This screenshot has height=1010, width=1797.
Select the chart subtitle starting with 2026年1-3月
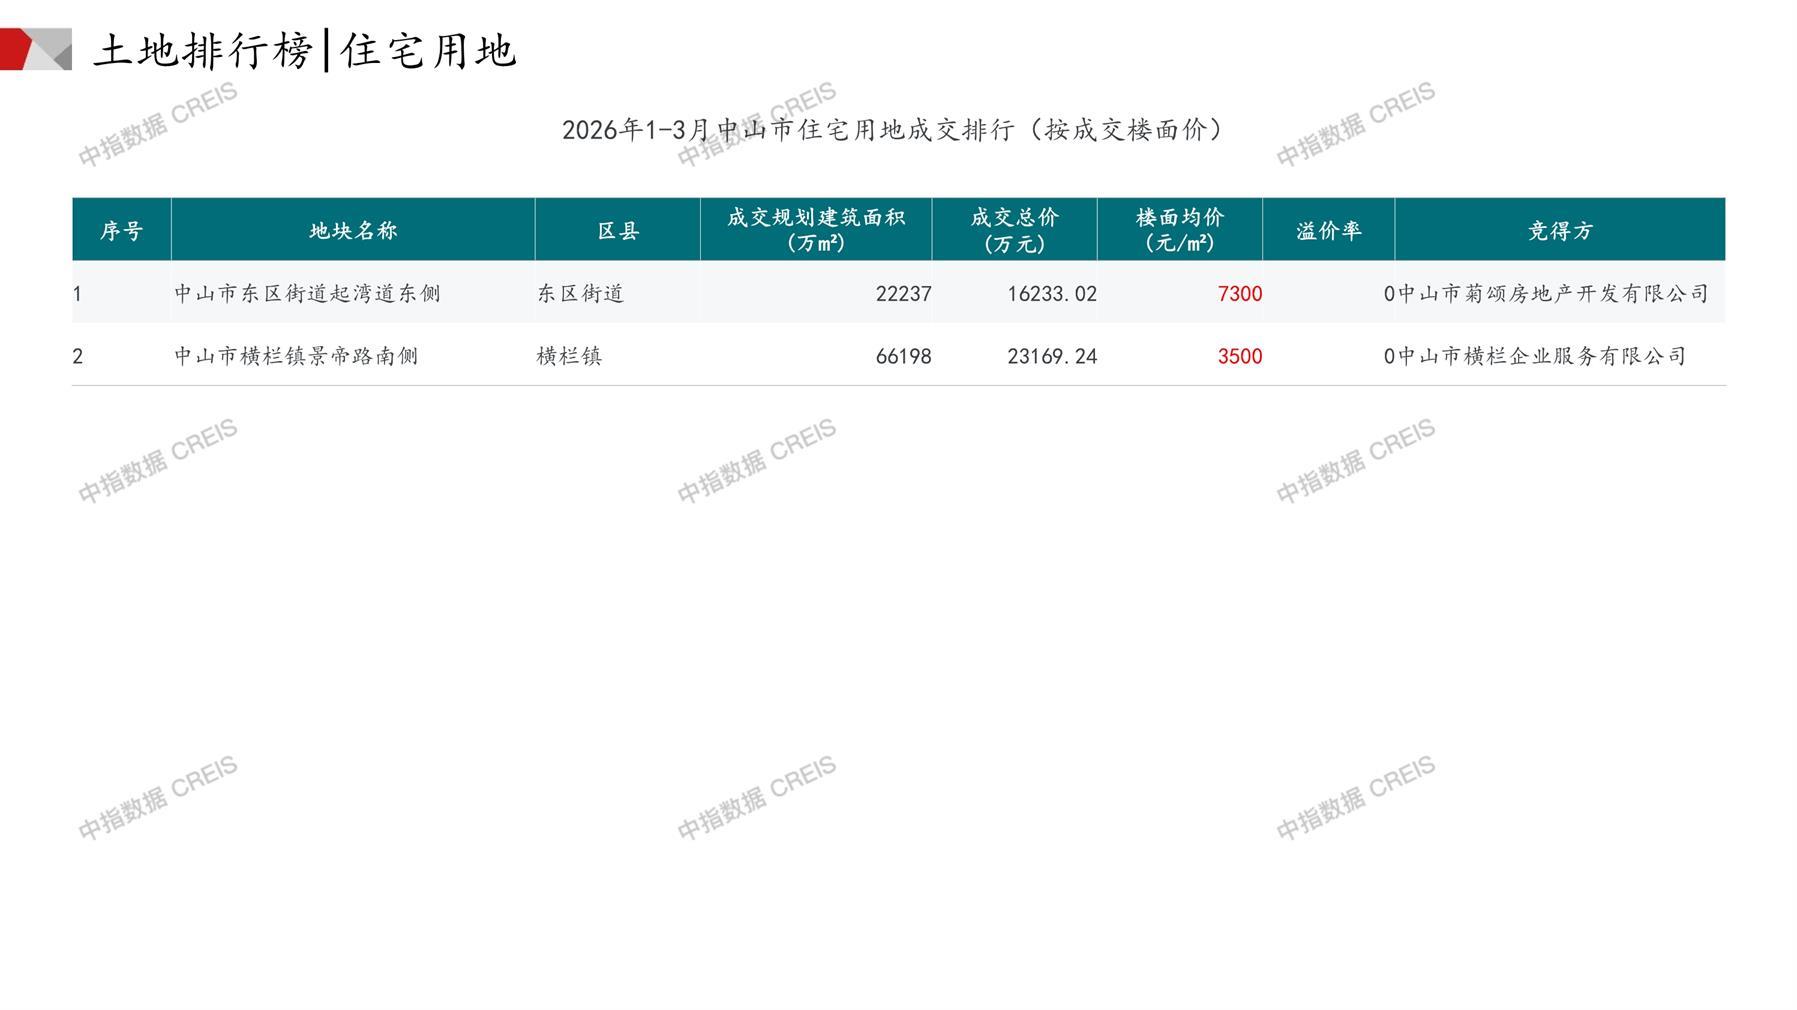(892, 130)
